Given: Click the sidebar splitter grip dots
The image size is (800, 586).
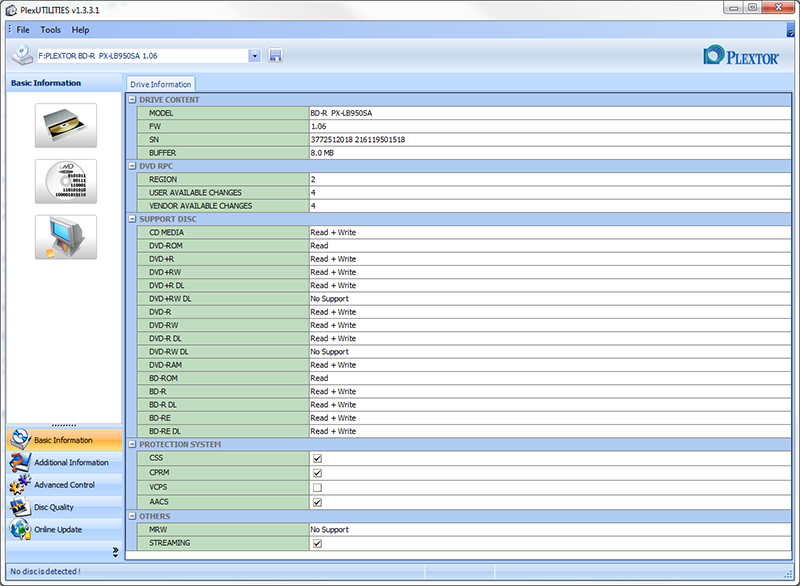Looking at the screenshot, I should pos(64,425).
